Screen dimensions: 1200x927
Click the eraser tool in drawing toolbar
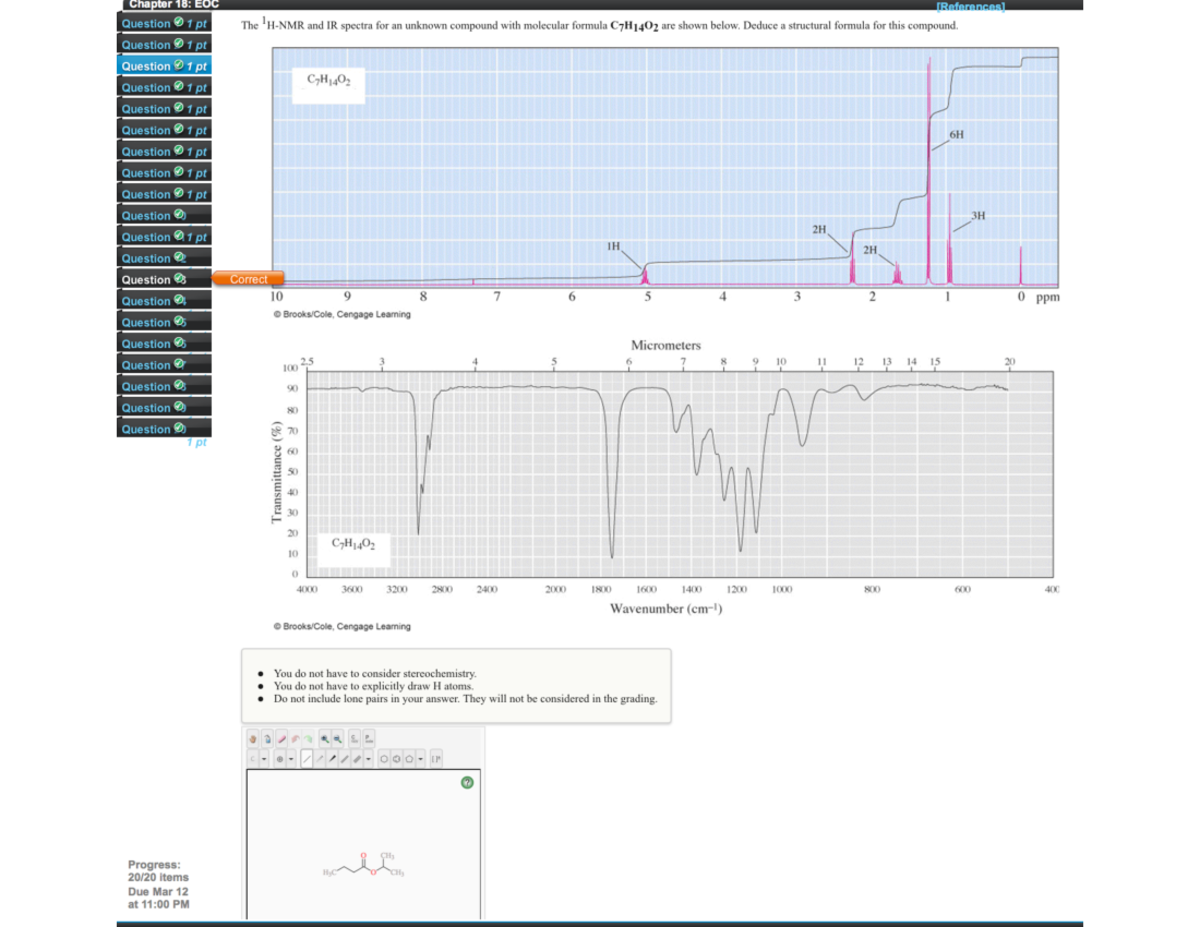282,739
